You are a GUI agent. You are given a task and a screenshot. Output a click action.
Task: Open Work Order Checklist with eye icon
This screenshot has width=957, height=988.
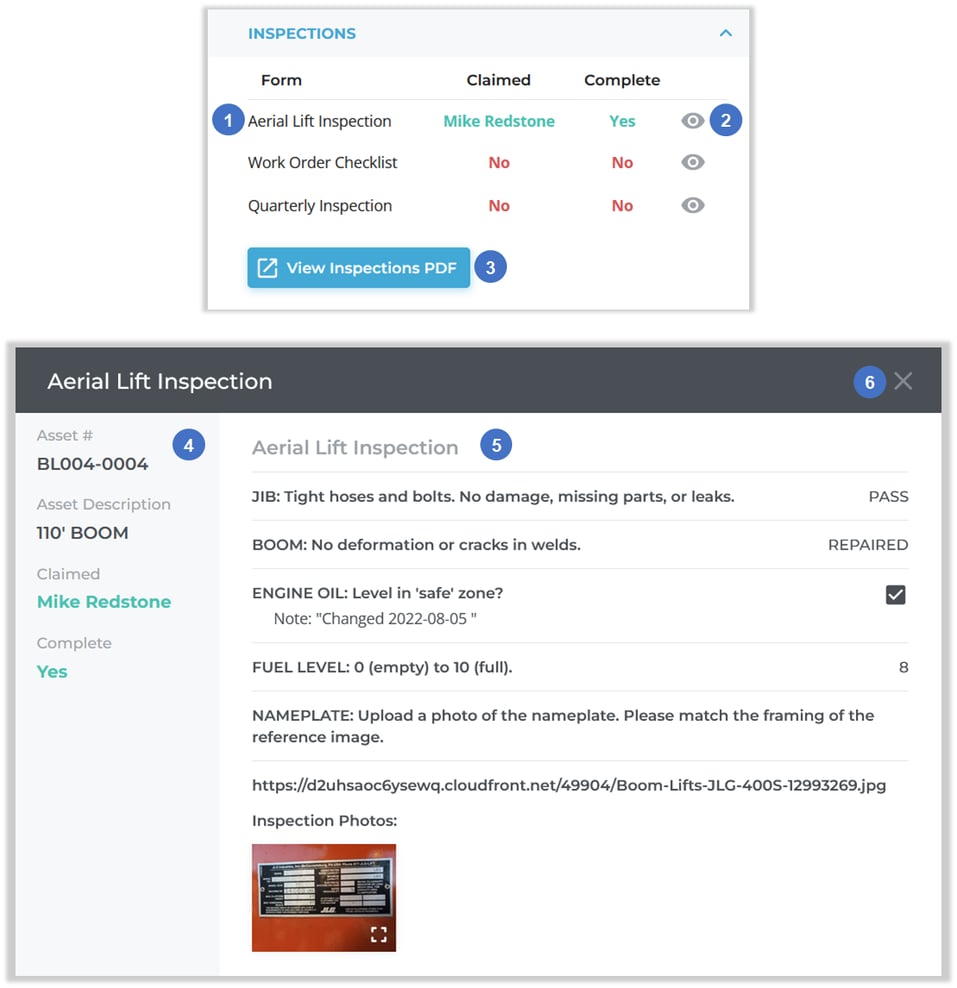(x=691, y=162)
